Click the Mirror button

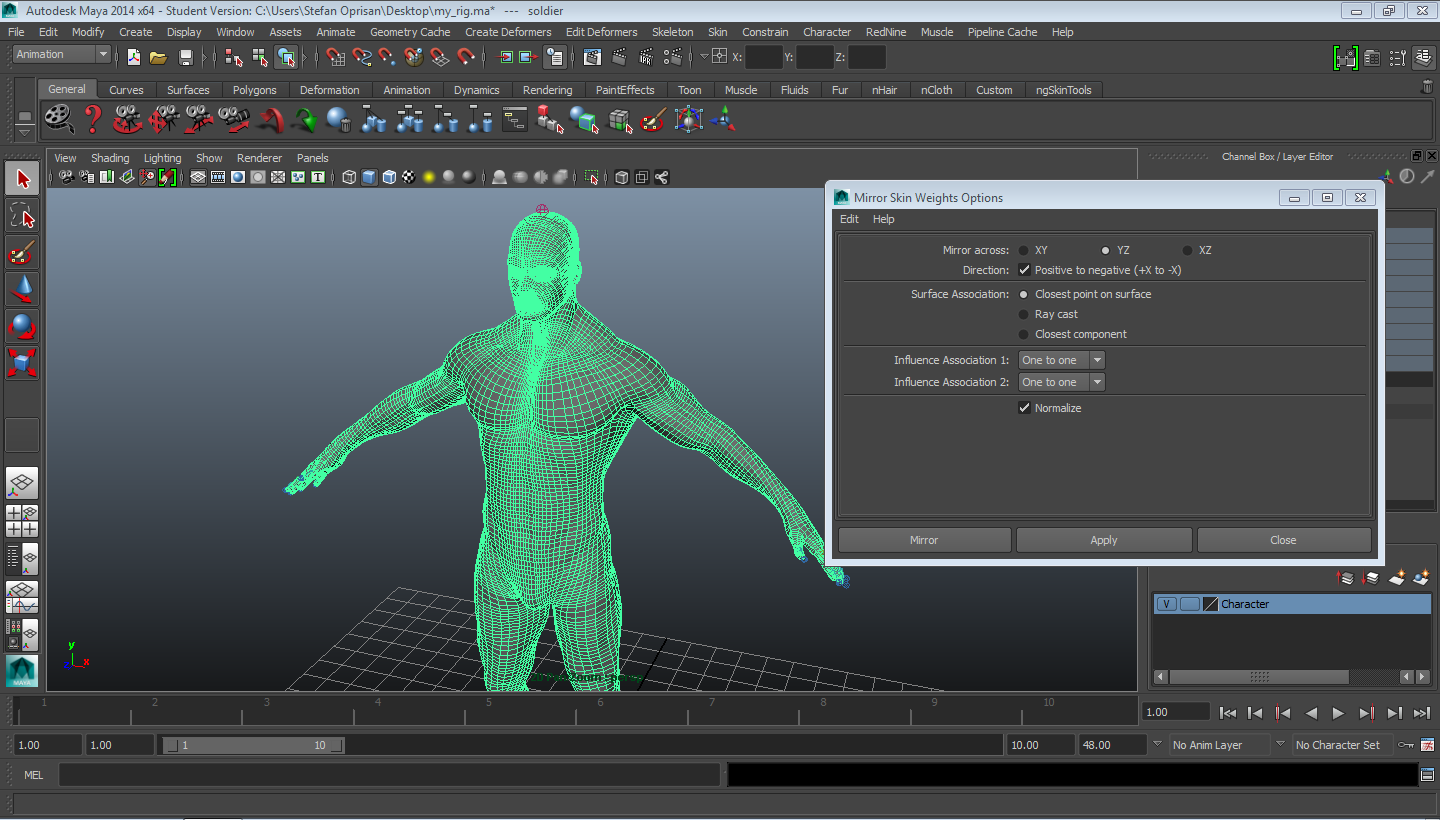click(924, 540)
